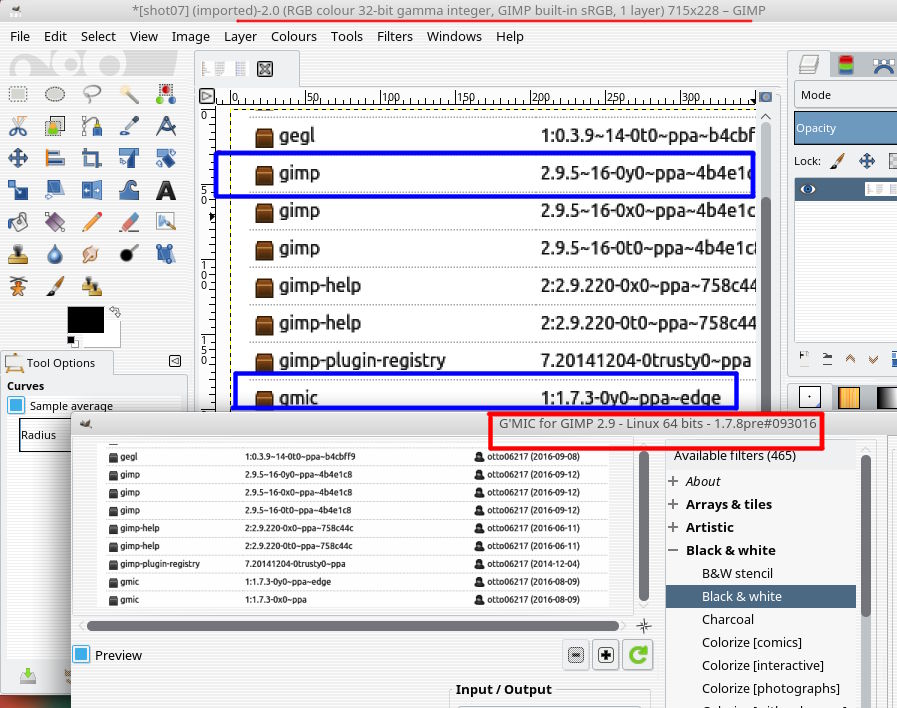Select the Paths tool
897x708 pixels.
(x=92, y=126)
